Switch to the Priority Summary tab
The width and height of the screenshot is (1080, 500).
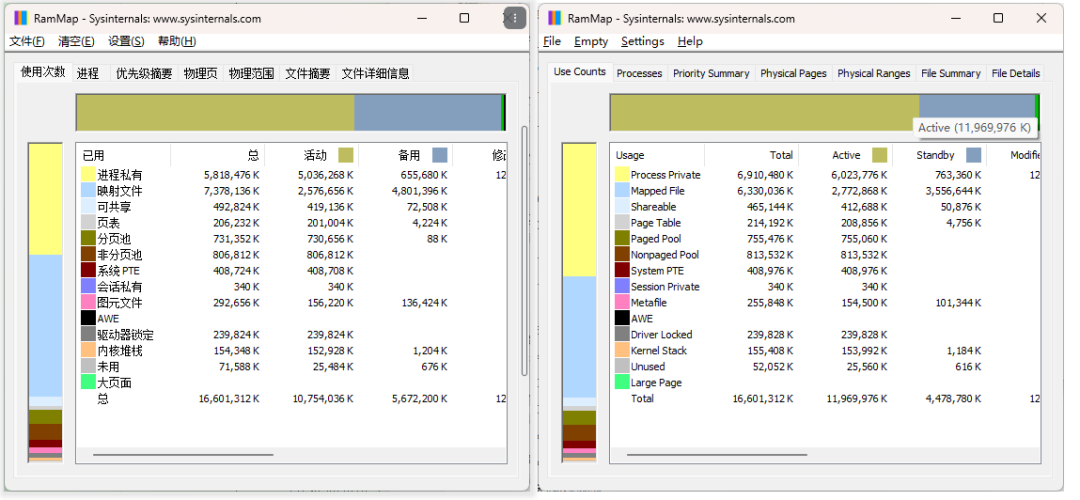(711, 73)
